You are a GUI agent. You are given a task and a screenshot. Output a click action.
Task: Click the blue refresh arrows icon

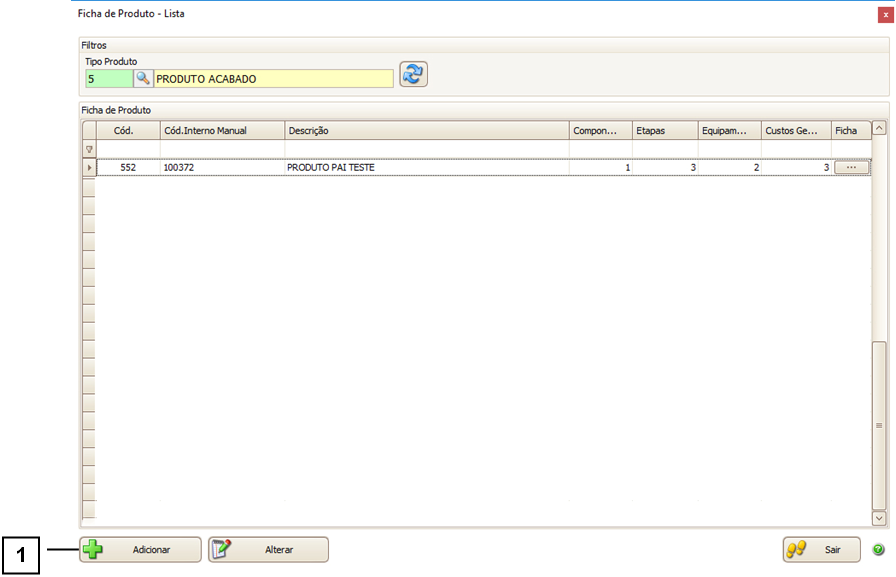[x=413, y=75]
